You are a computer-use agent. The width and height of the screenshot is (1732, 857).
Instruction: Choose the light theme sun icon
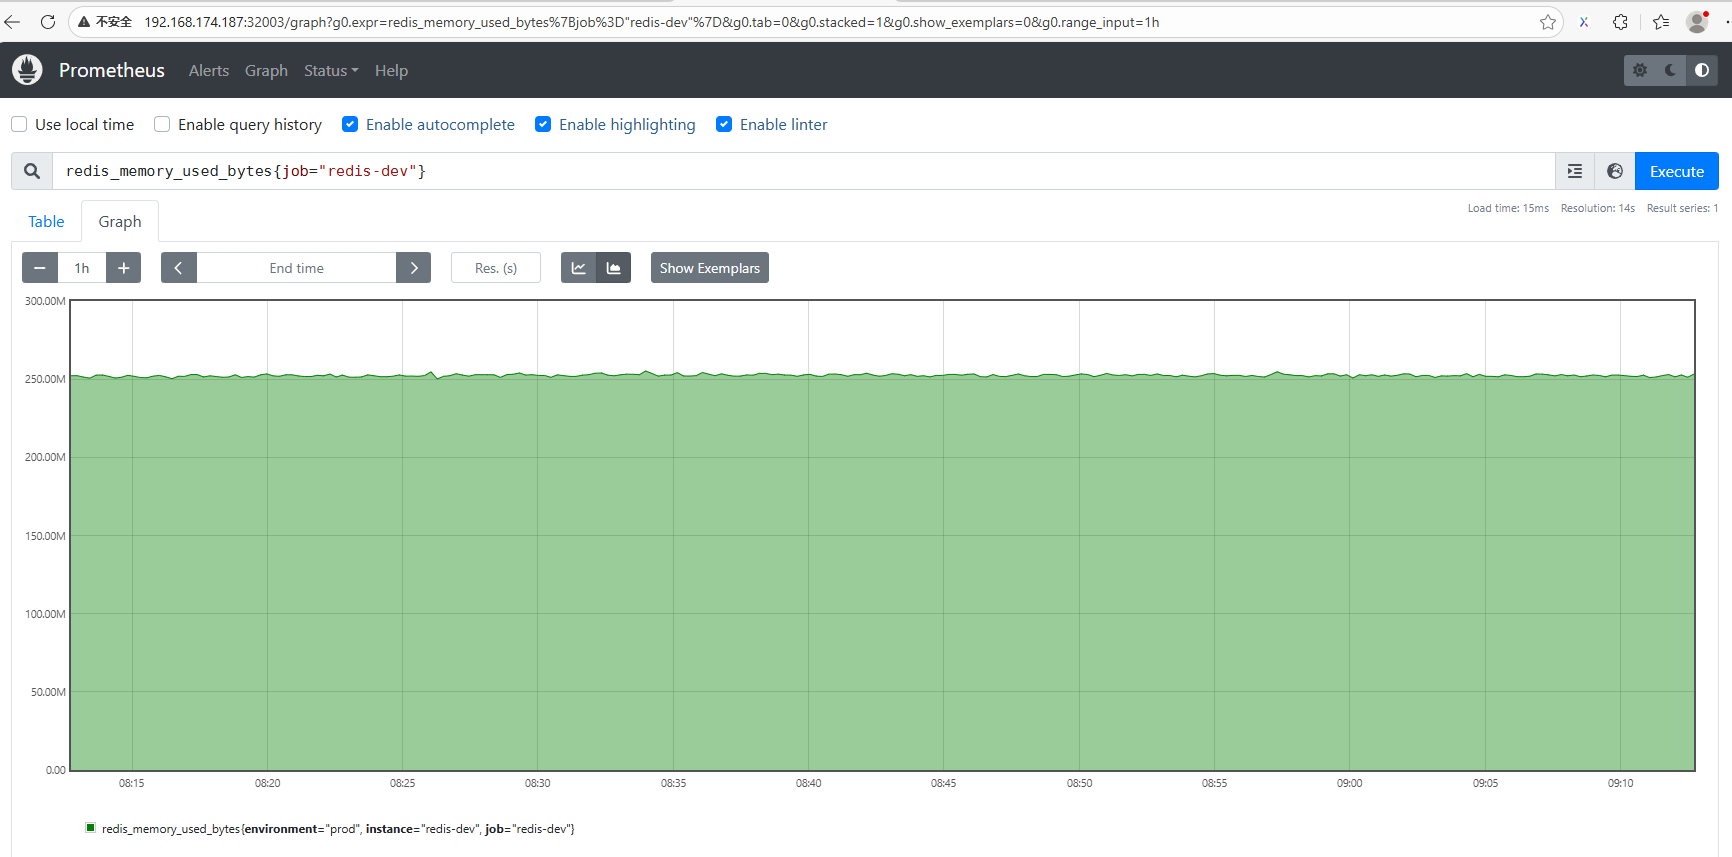pyautogui.click(x=1640, y=70)
